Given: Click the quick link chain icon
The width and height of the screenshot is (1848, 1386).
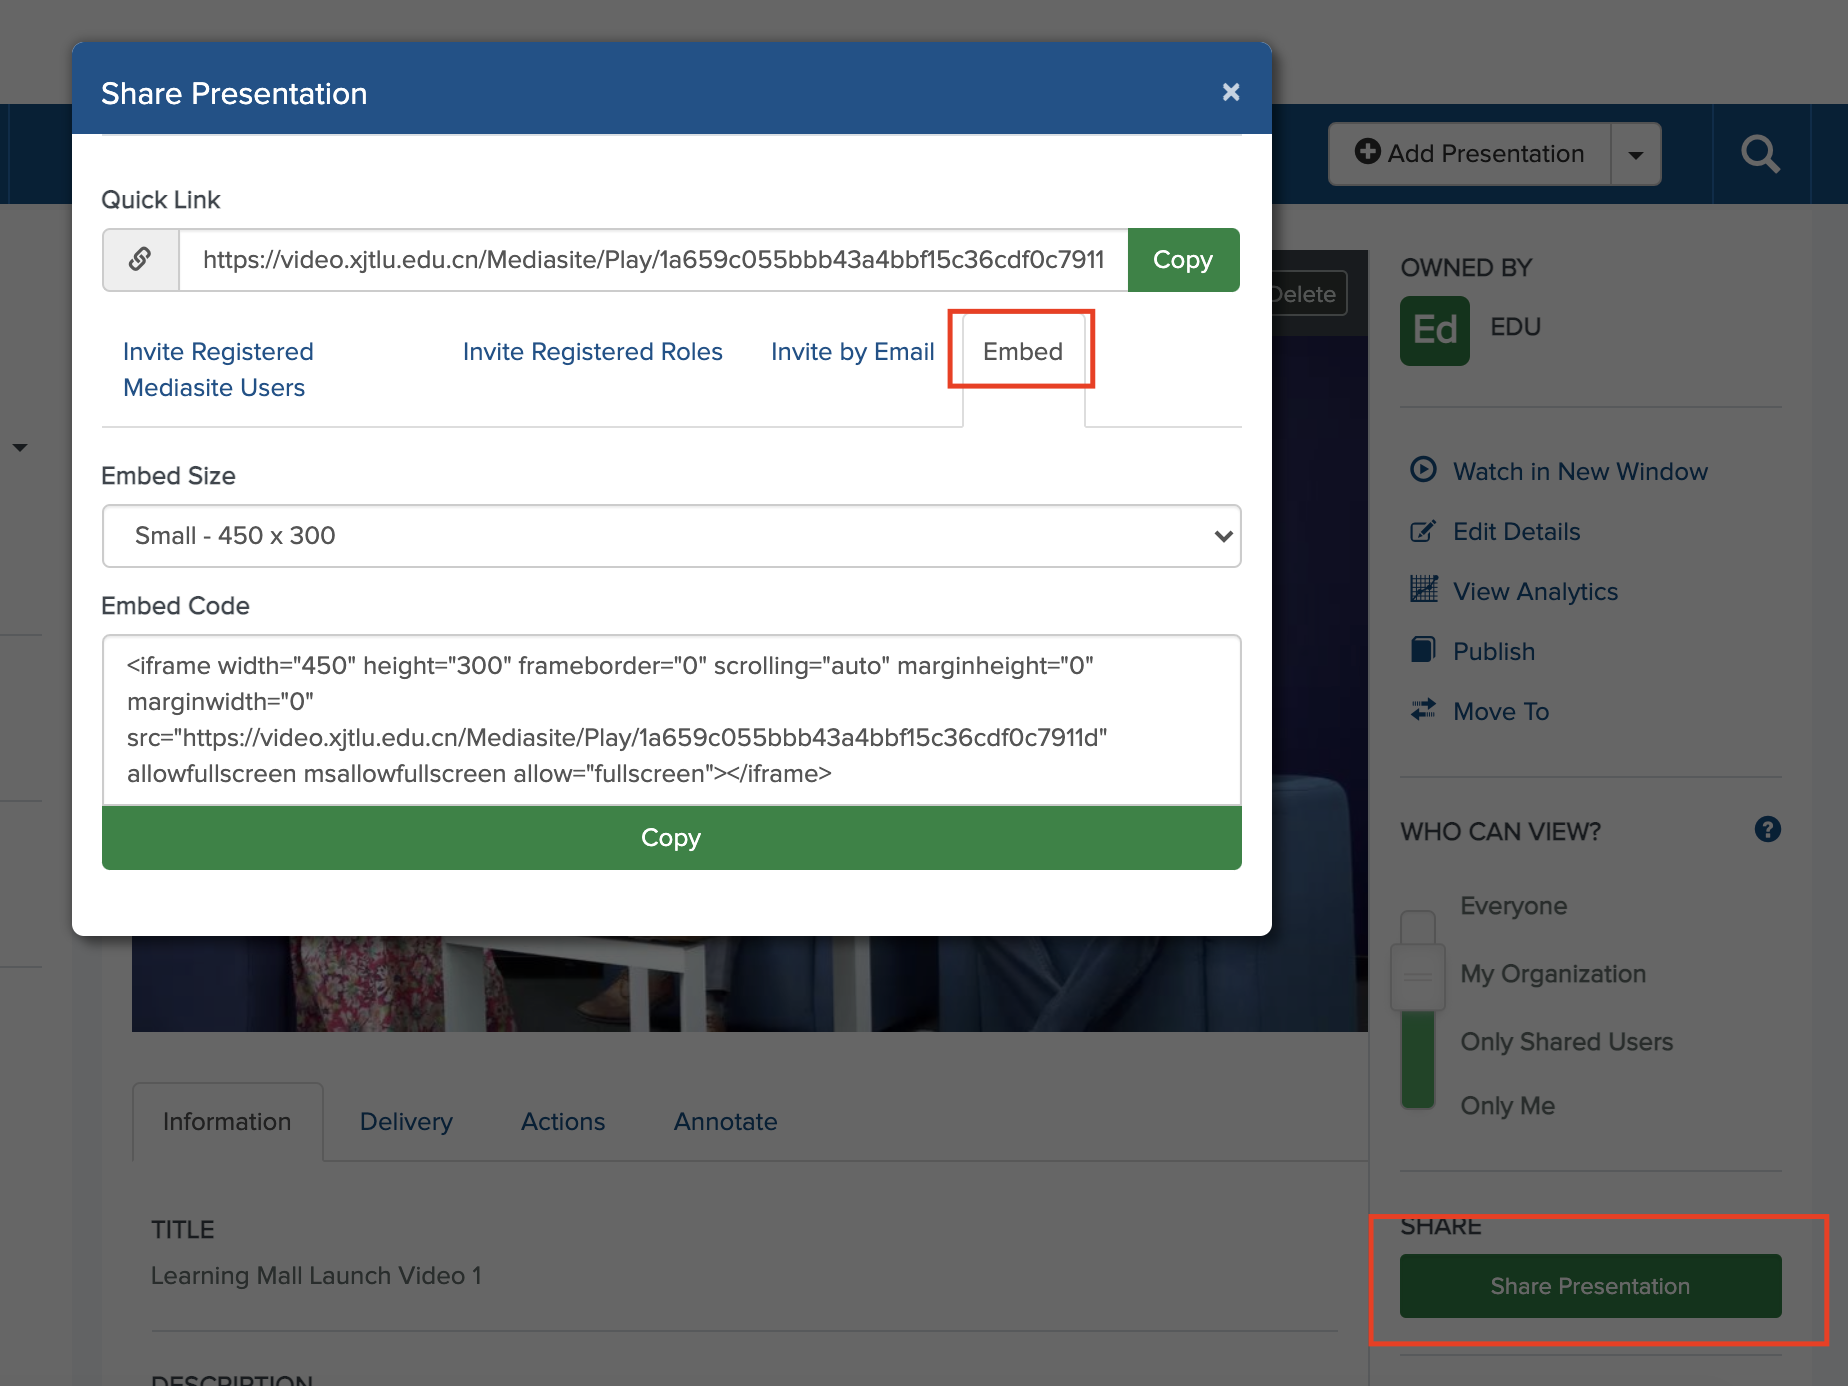Looking at the screenshot, I should (x=140, y=259).
